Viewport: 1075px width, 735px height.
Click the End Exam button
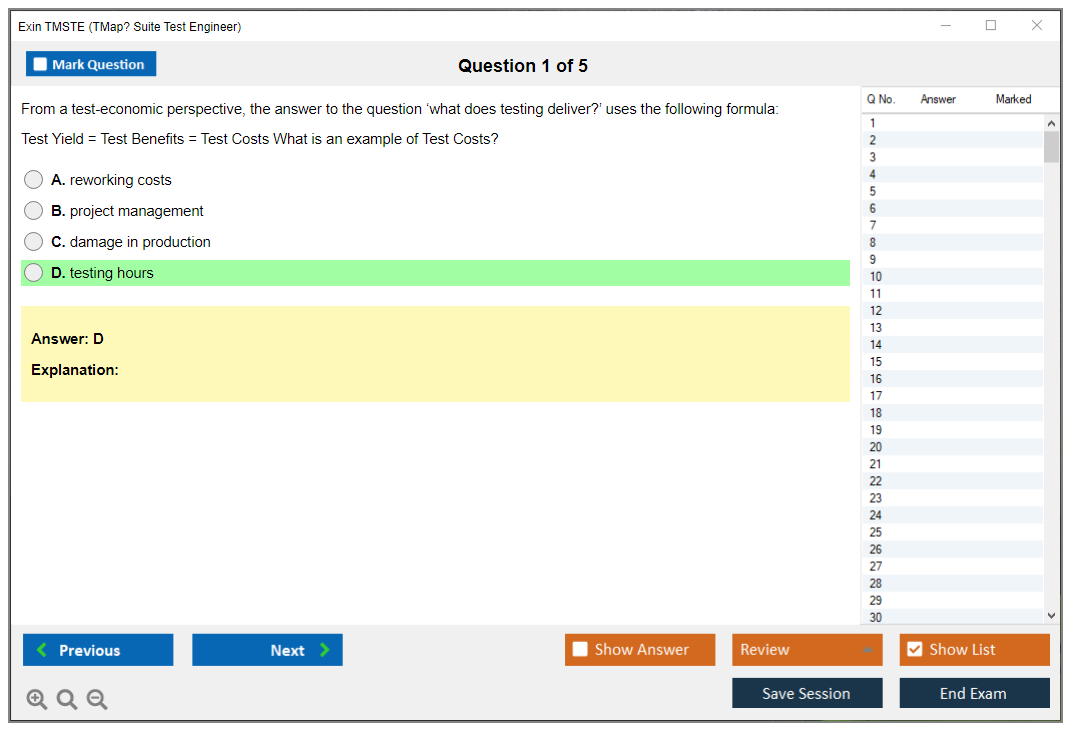[973, 694]
